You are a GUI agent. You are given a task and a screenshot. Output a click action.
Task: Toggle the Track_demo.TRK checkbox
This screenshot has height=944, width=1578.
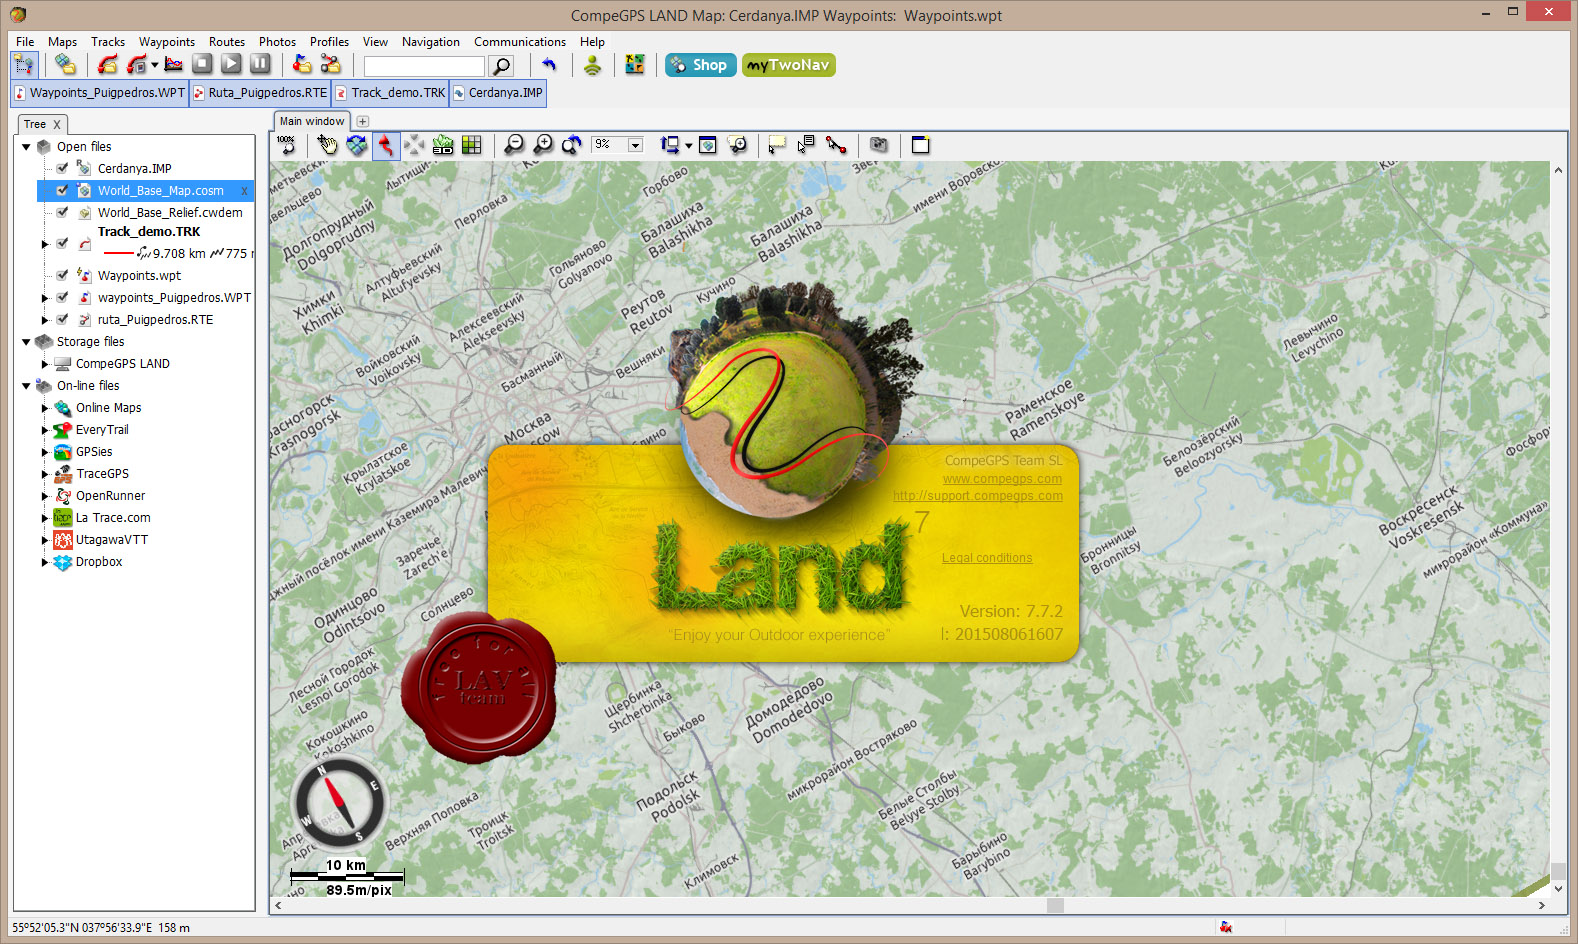[62, 243]
